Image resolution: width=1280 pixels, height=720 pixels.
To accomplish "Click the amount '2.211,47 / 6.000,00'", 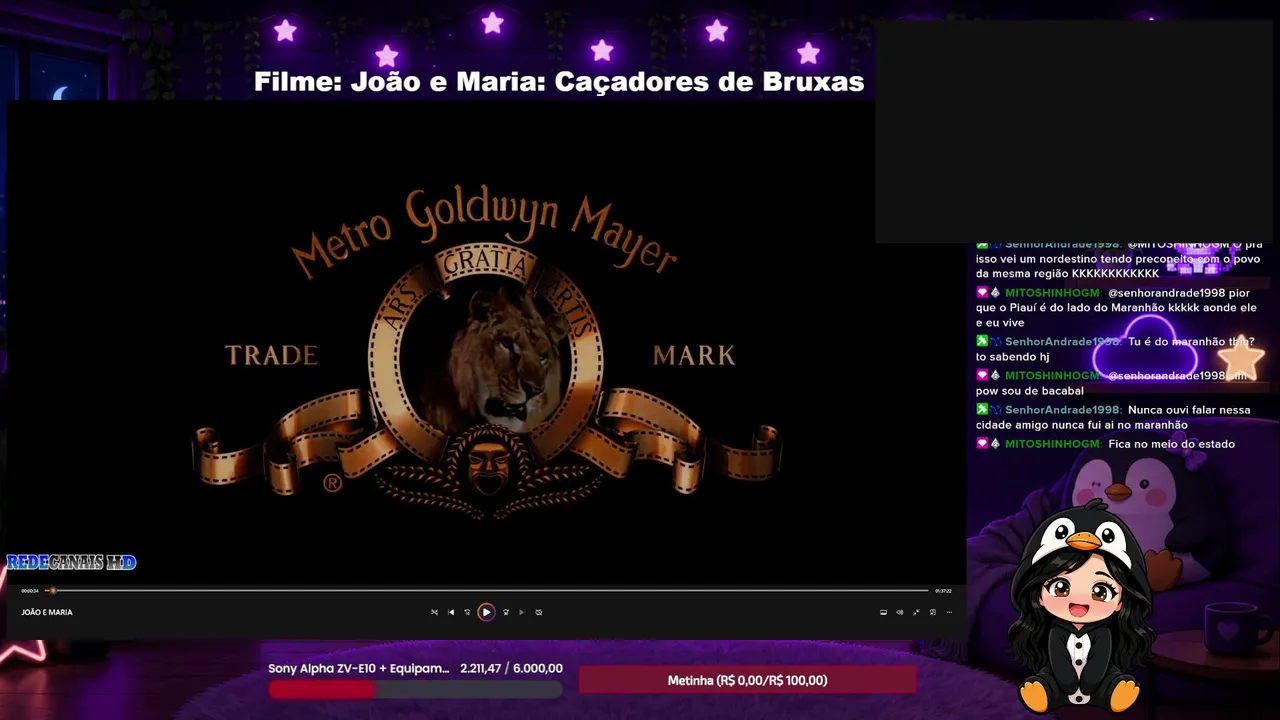I will [x=511, y=668].
